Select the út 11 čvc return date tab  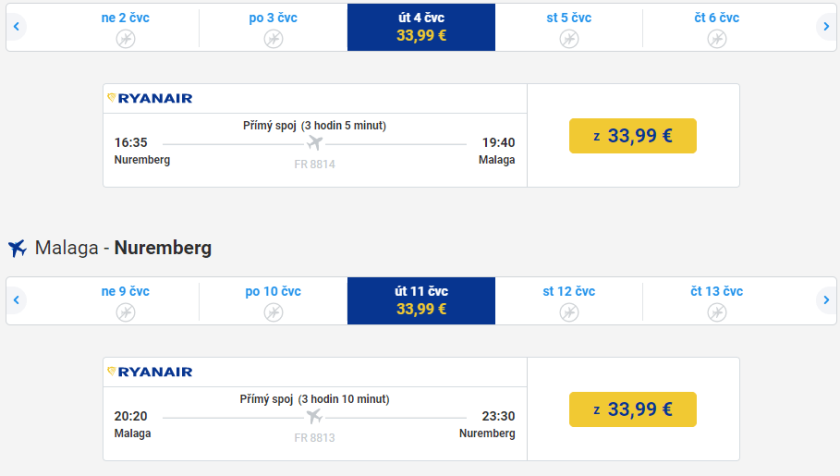tap(421, 300)
